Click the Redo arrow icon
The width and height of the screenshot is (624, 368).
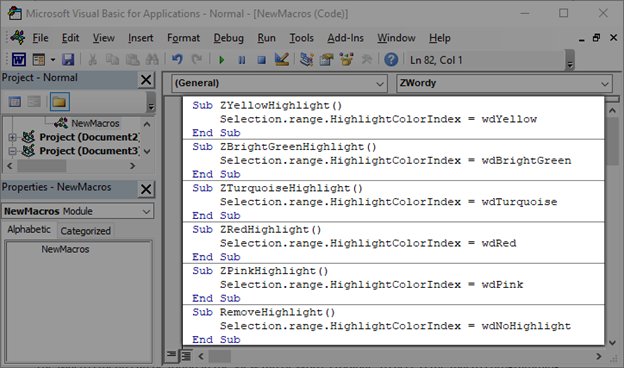coord(197,60)
